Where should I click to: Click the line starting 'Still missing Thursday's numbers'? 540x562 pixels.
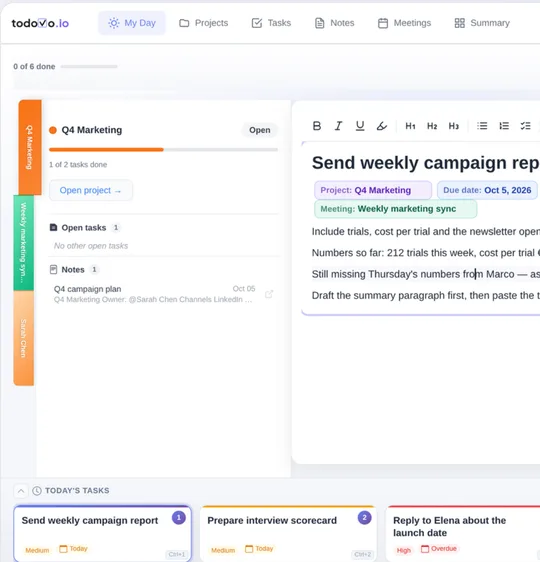[426, 274]
